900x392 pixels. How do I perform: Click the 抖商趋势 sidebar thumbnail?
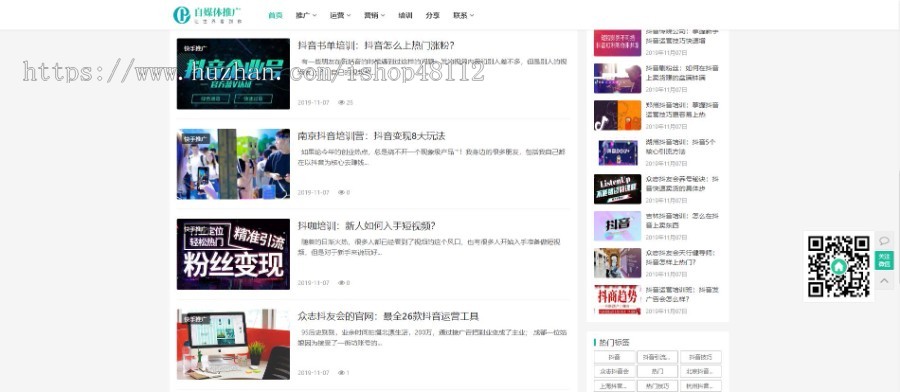coord(617,300)
